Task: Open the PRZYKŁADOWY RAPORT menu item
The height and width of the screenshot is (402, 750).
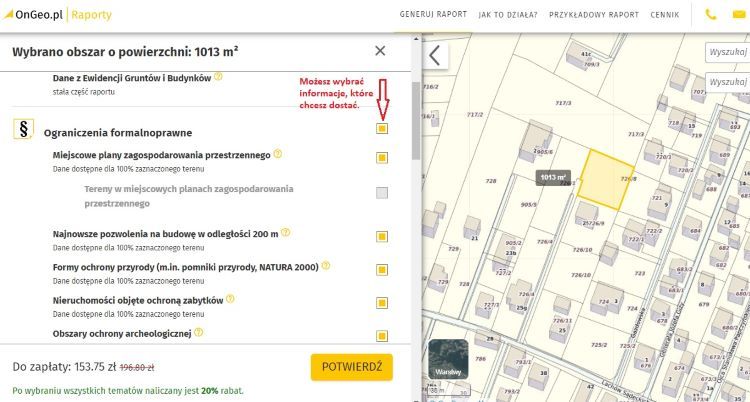Action: [594, 15]
